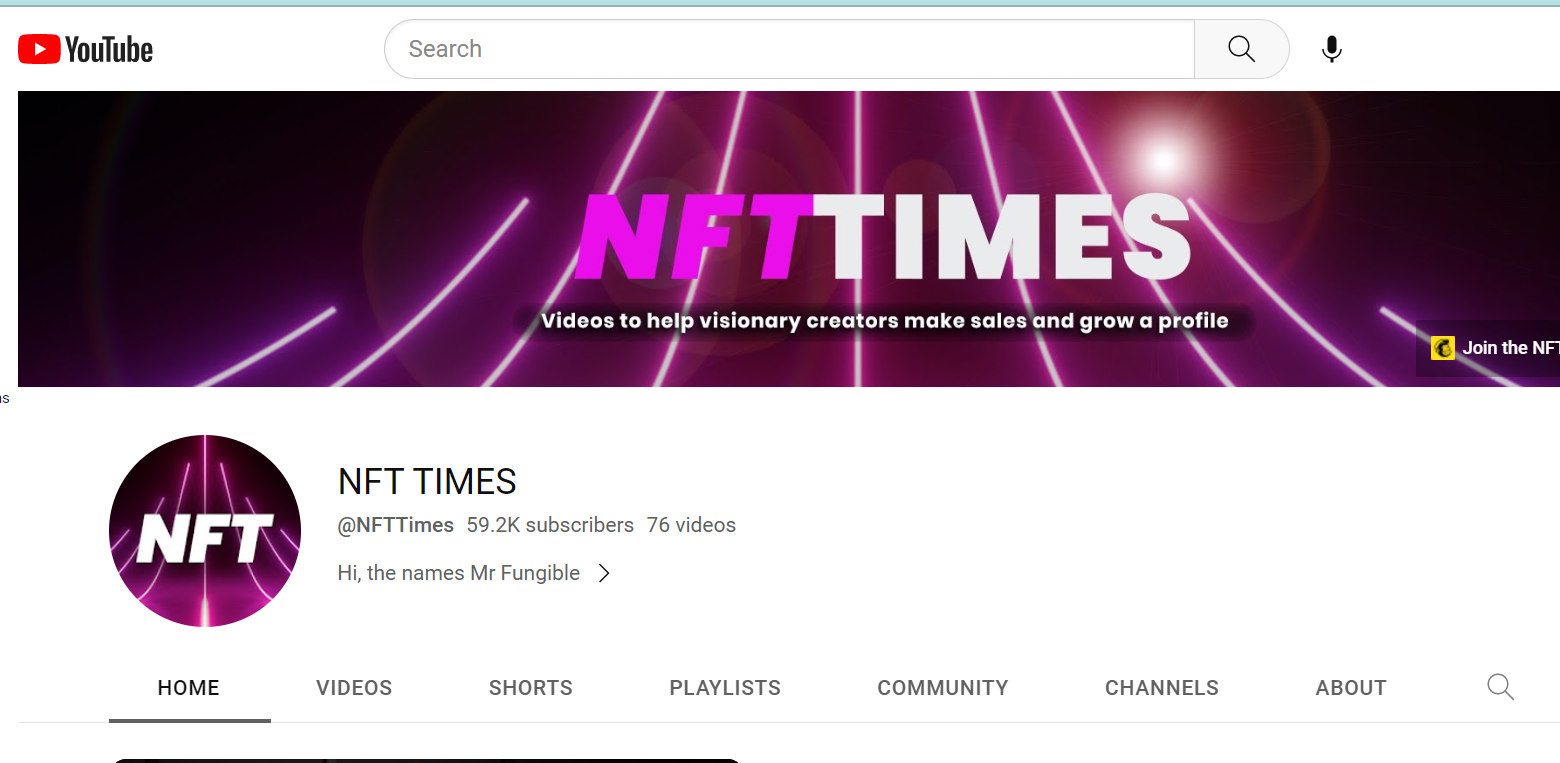This screenshot has height=763, width=1560.
Task: Click the @NFTTimes handle text
Action: click(396, 525)
